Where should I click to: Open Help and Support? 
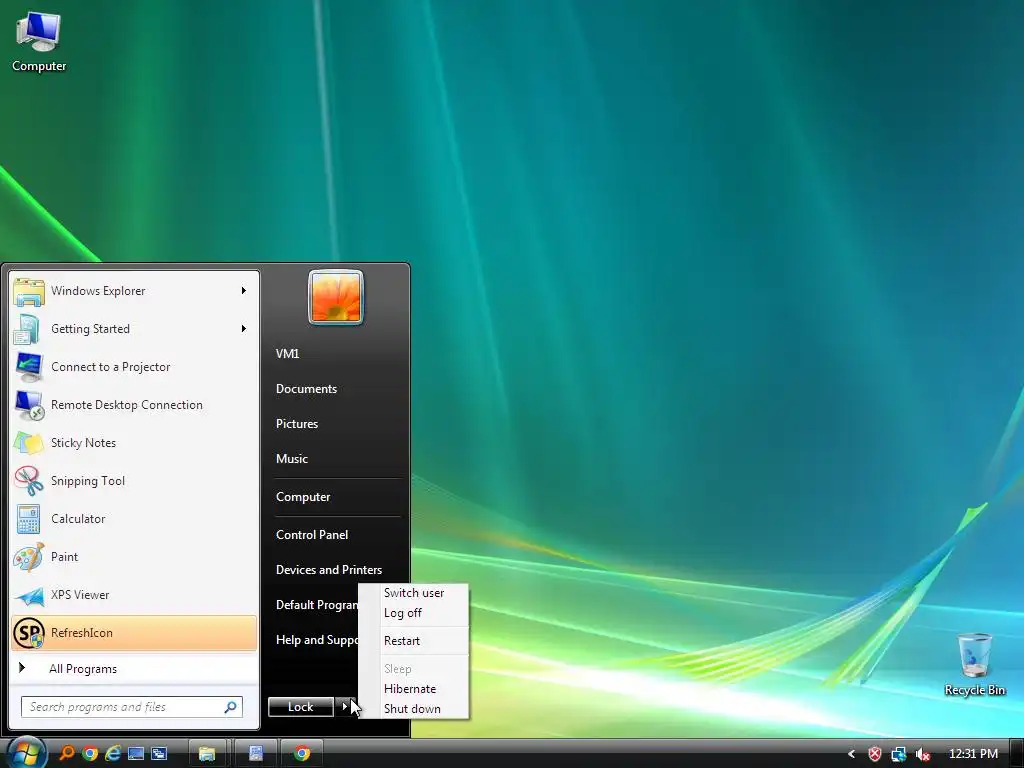(317, 640)
